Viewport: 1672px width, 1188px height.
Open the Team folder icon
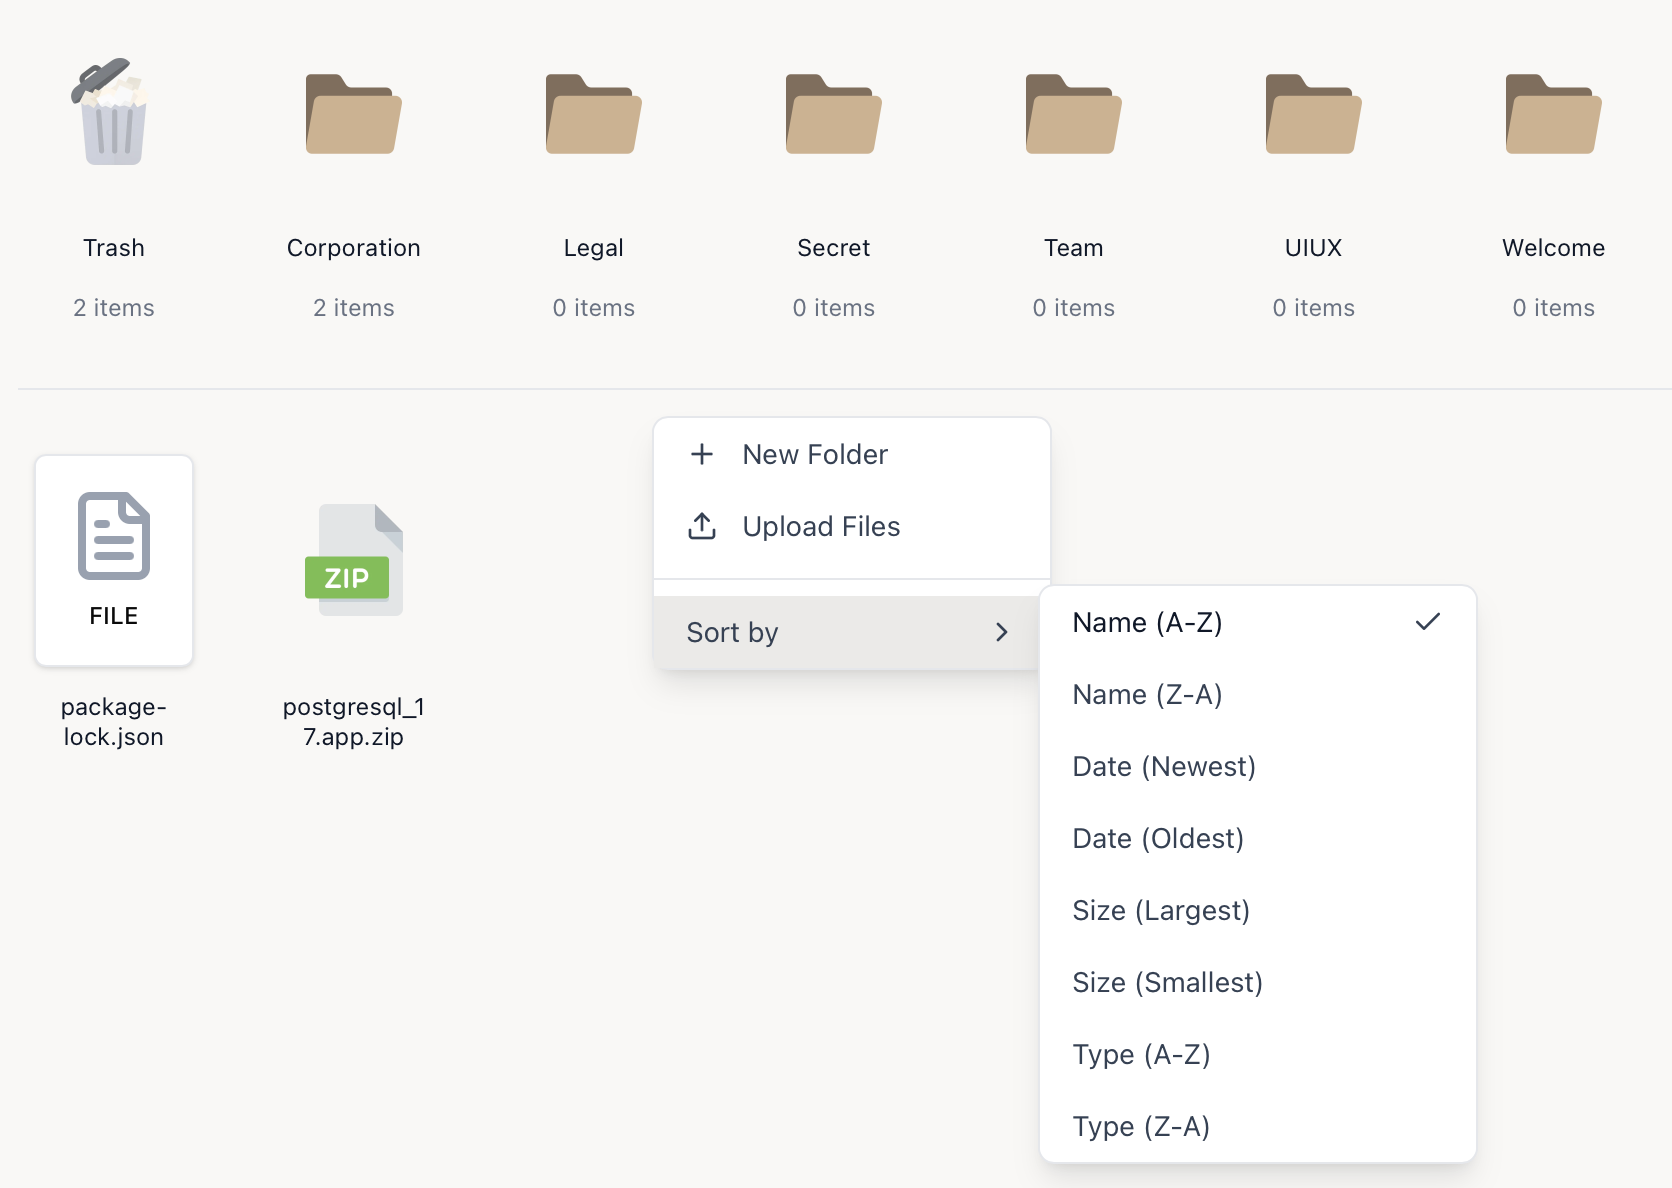coord(1073,115)
